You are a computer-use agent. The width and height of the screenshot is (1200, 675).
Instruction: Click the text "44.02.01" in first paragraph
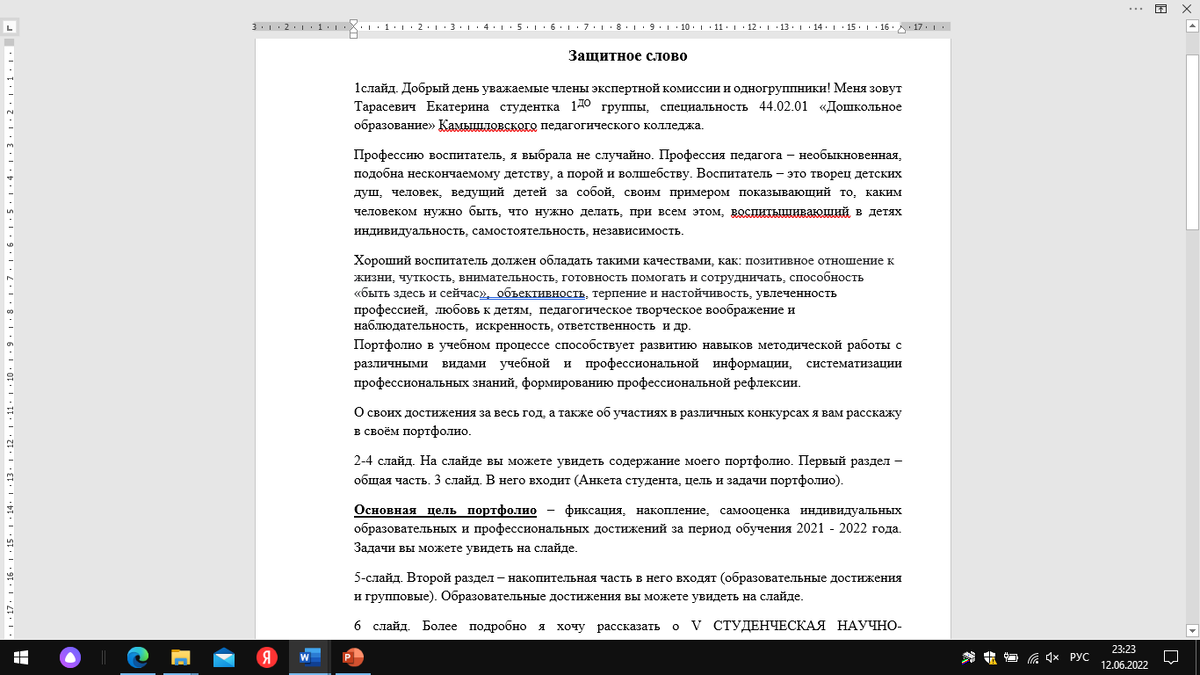coord(782,106)
